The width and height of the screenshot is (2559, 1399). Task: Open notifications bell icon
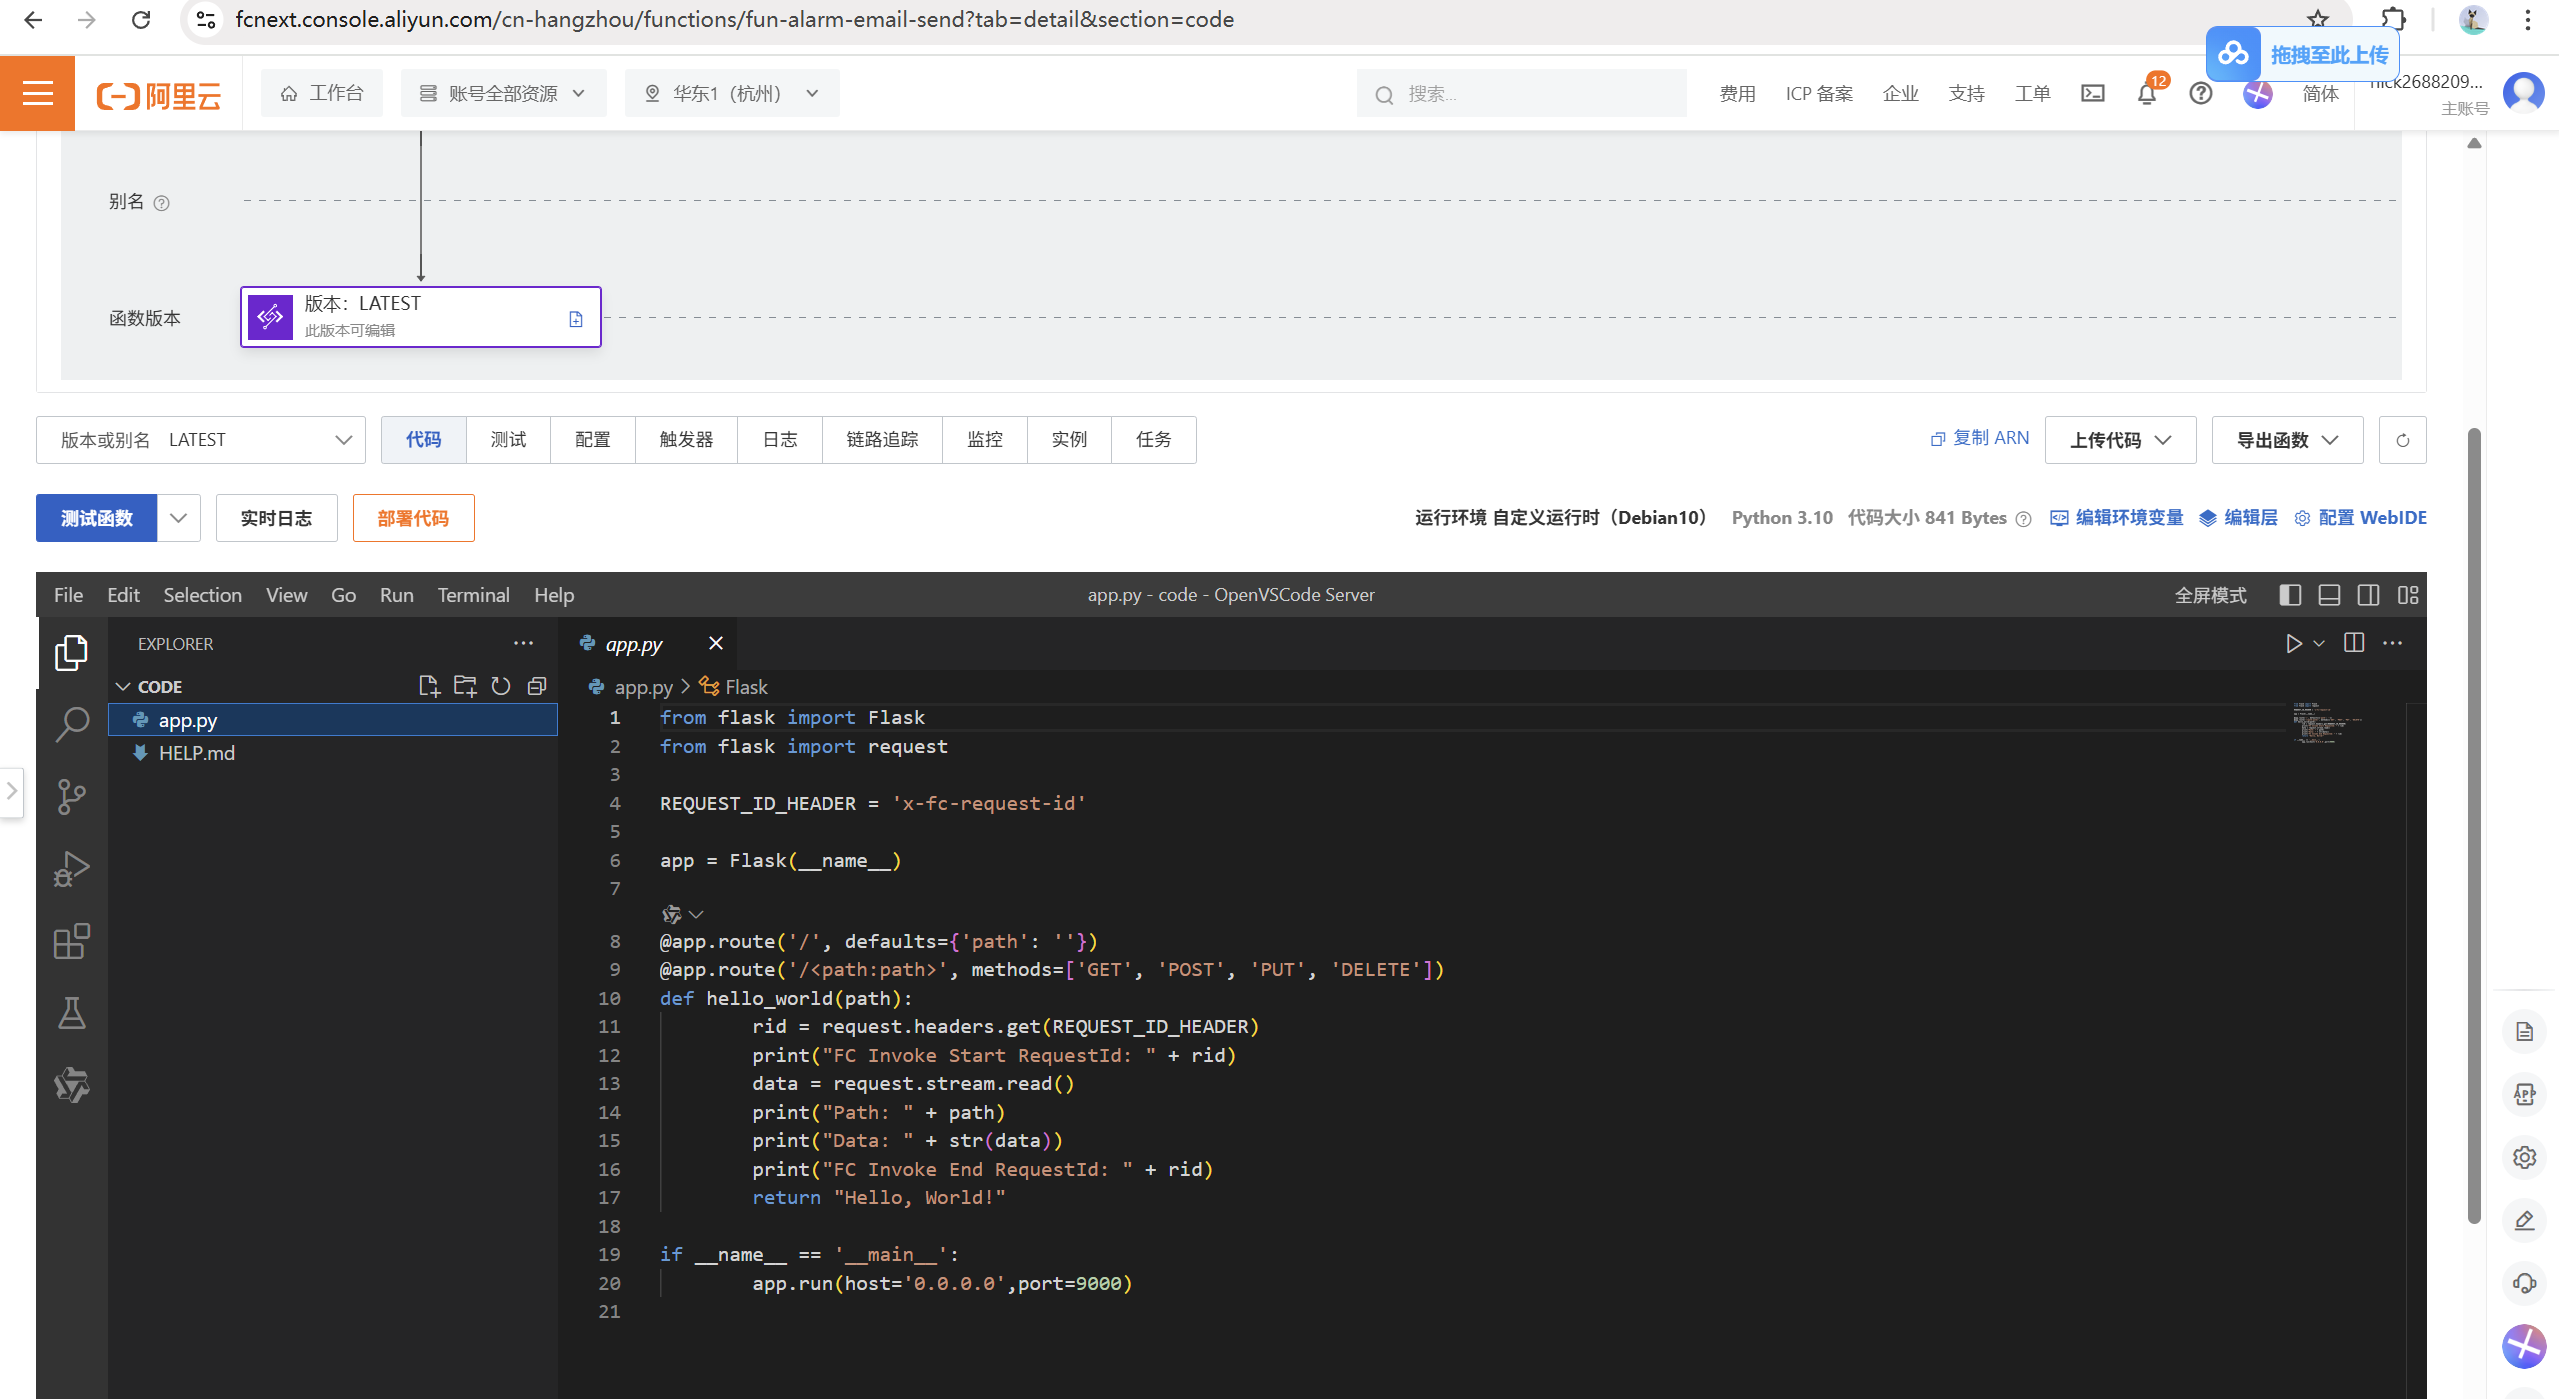2146,93
